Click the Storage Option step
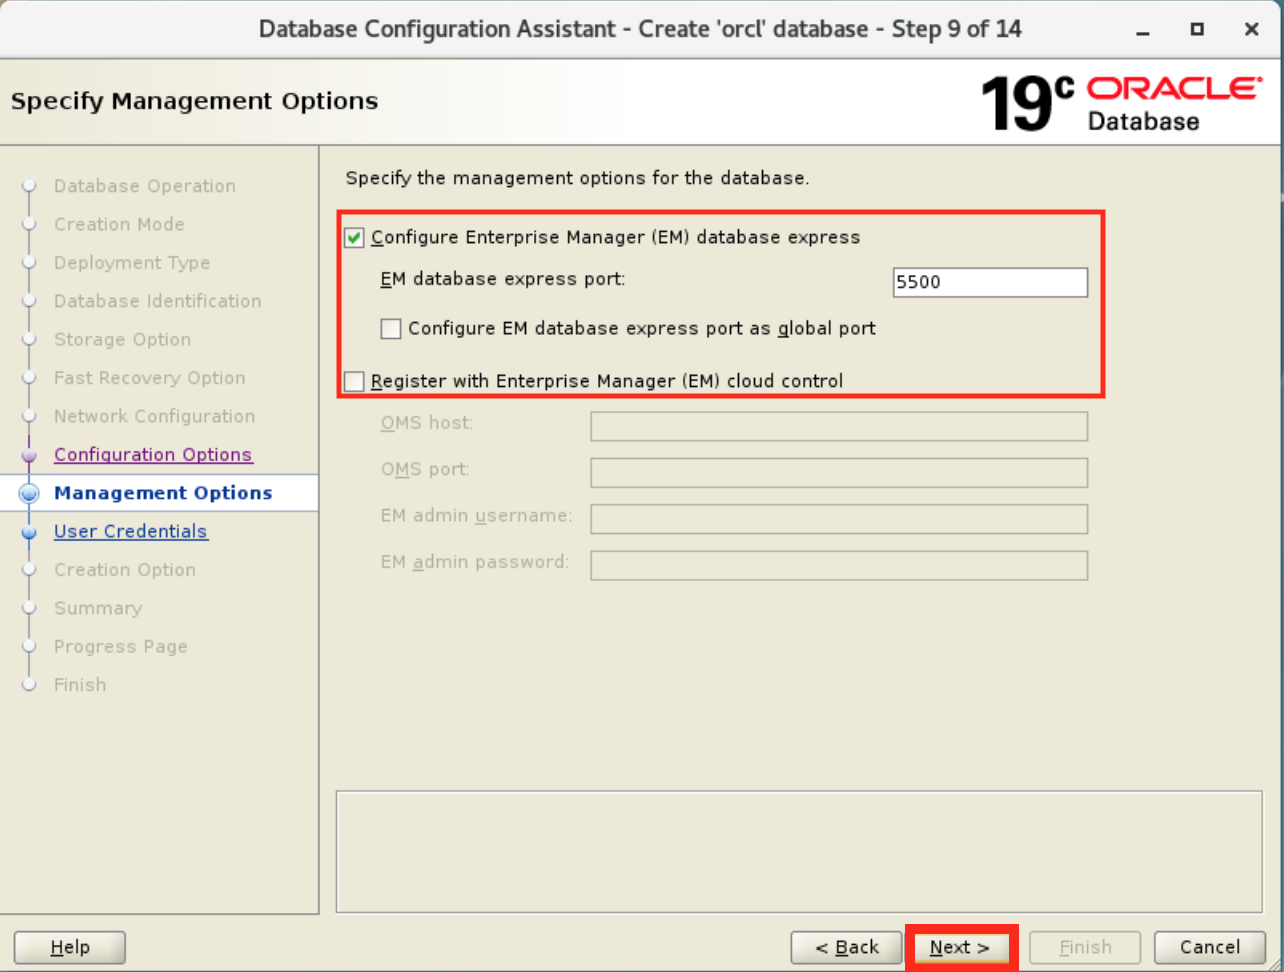Image resolution: width=1284 pixels, height=972 pixels. pyautogui.click(x=122, y=340)
